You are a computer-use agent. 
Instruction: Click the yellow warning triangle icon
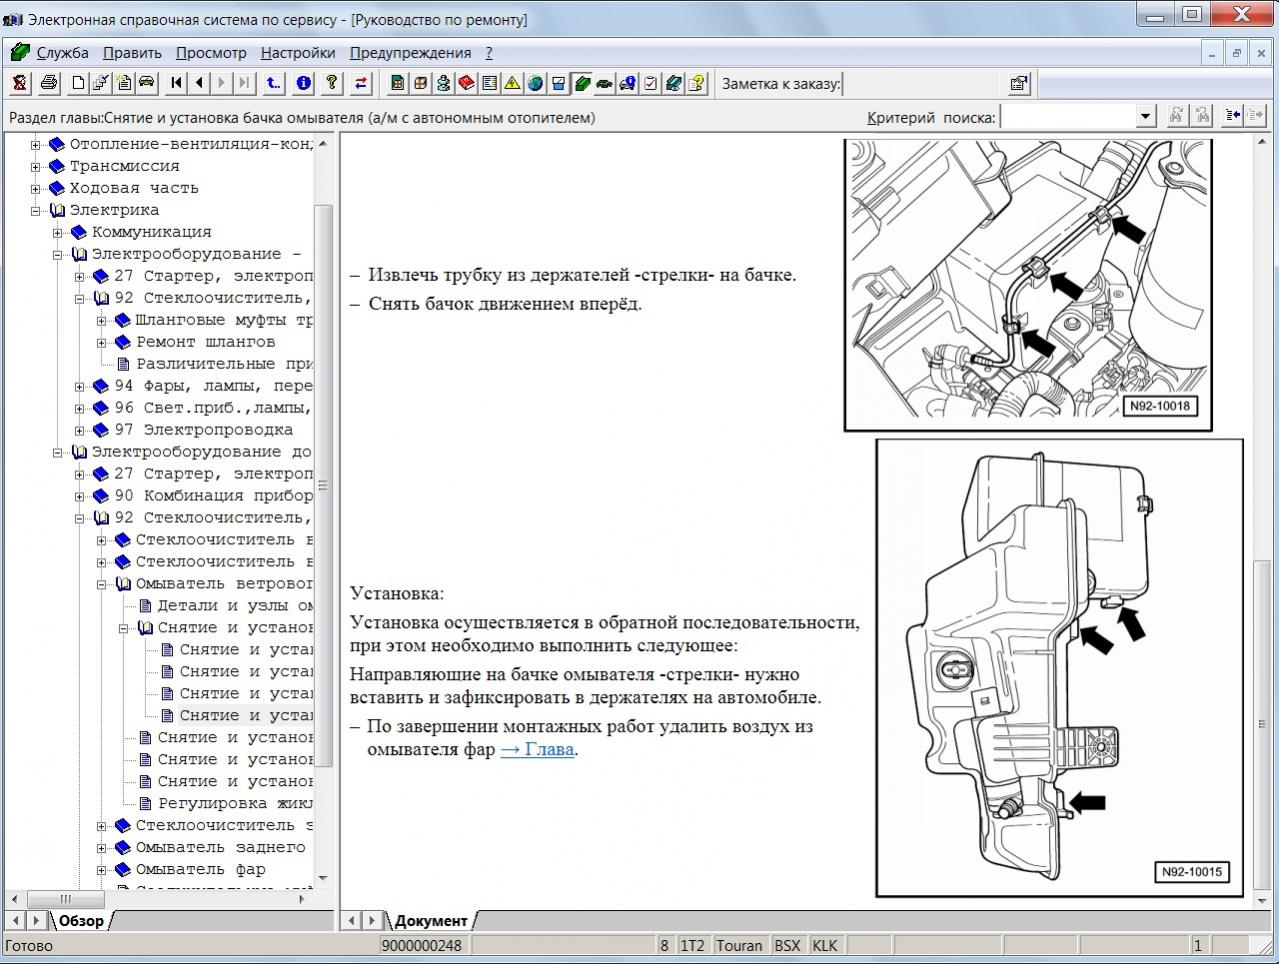click(512, 83)
